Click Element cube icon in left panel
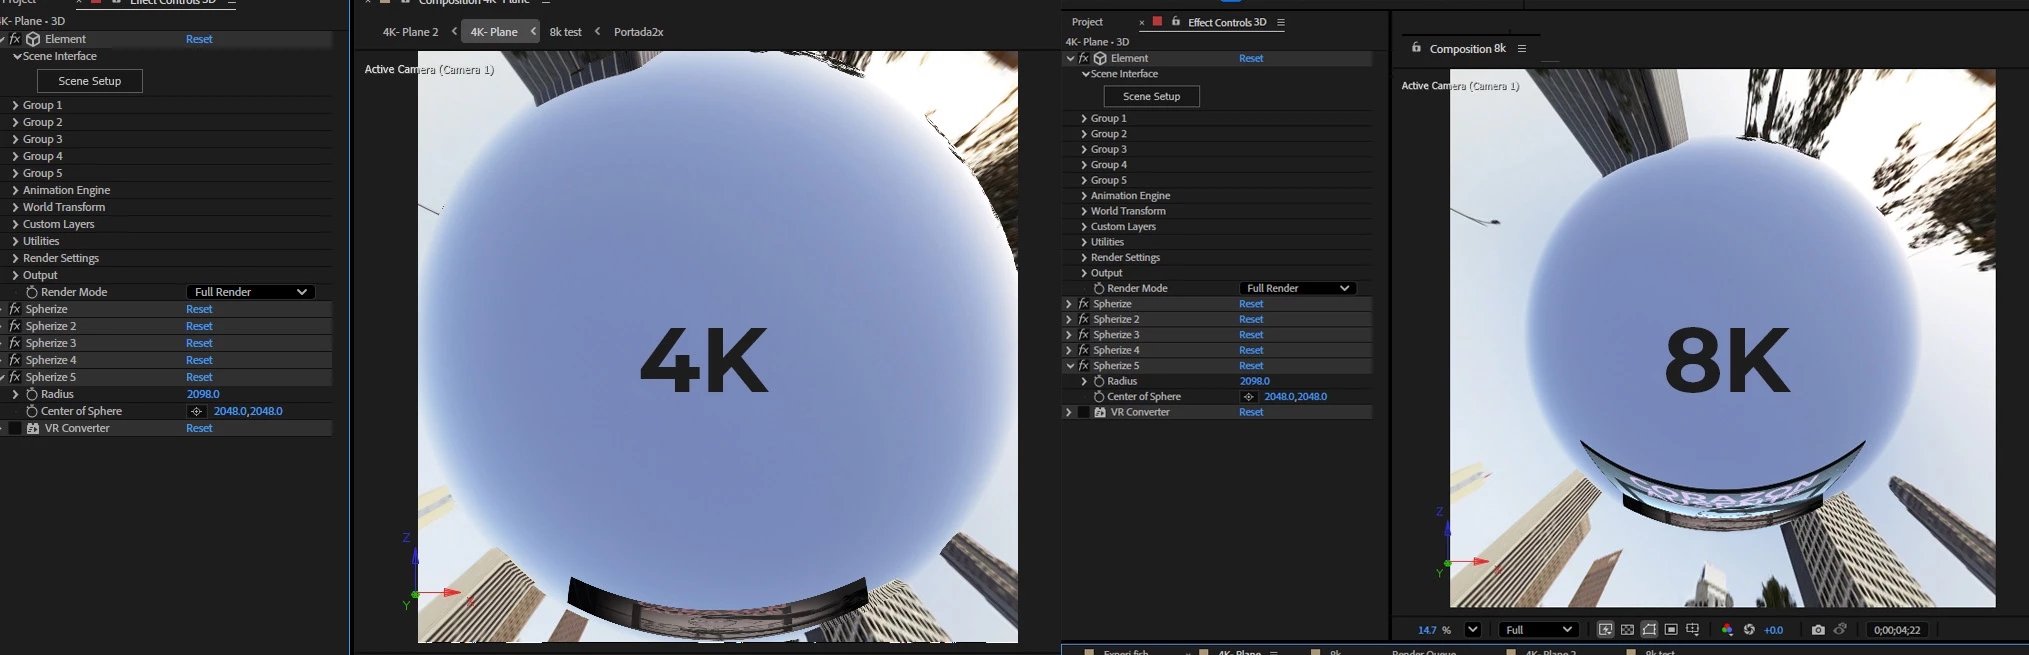2029x655 pixels. [x=33, y=39]
